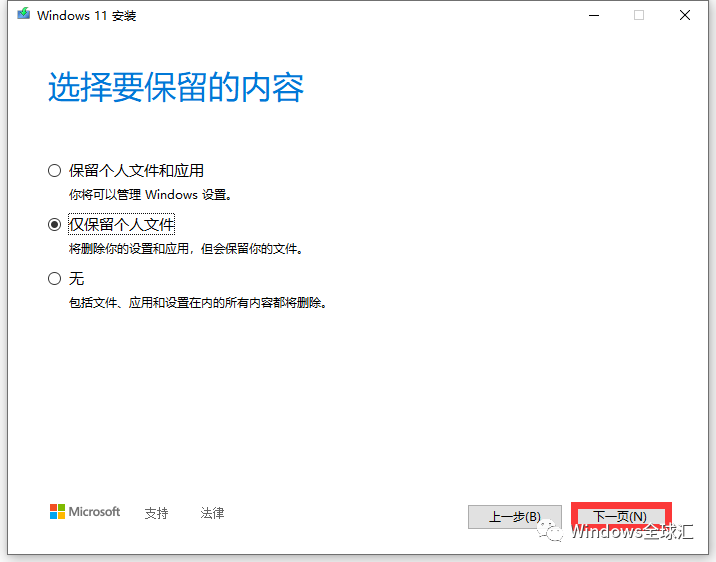Go back with 上一步(B) button

[x=515, y=517]
